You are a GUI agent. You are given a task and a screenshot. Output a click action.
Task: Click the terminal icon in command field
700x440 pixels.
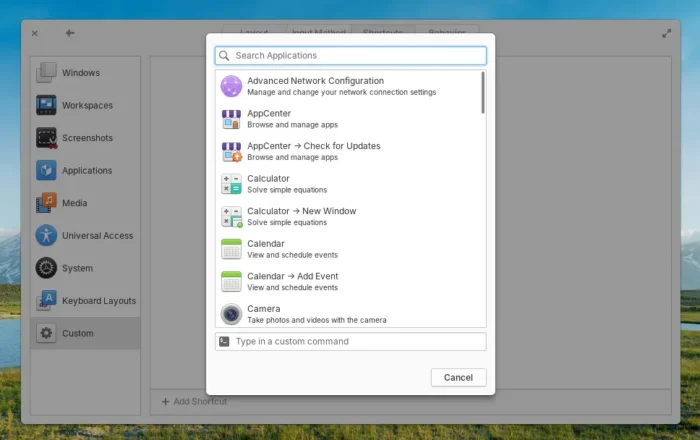(224, 341)
